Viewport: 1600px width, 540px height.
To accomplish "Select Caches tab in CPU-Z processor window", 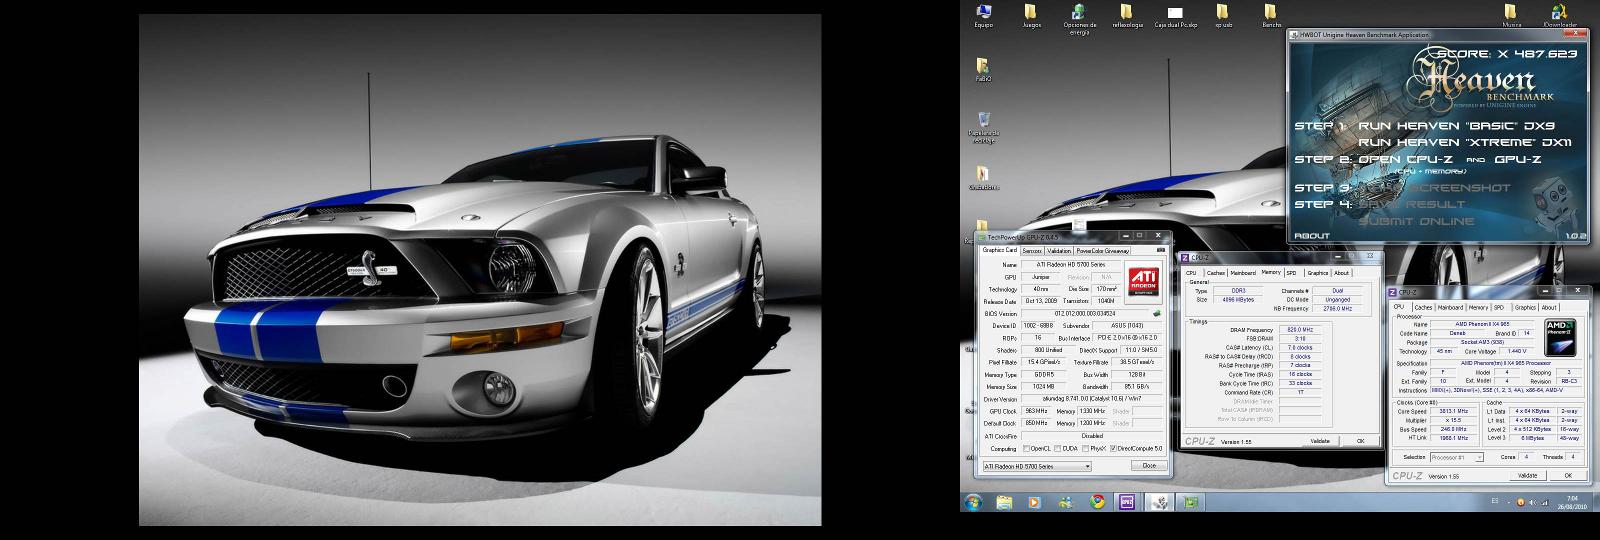I will 1423,307.
